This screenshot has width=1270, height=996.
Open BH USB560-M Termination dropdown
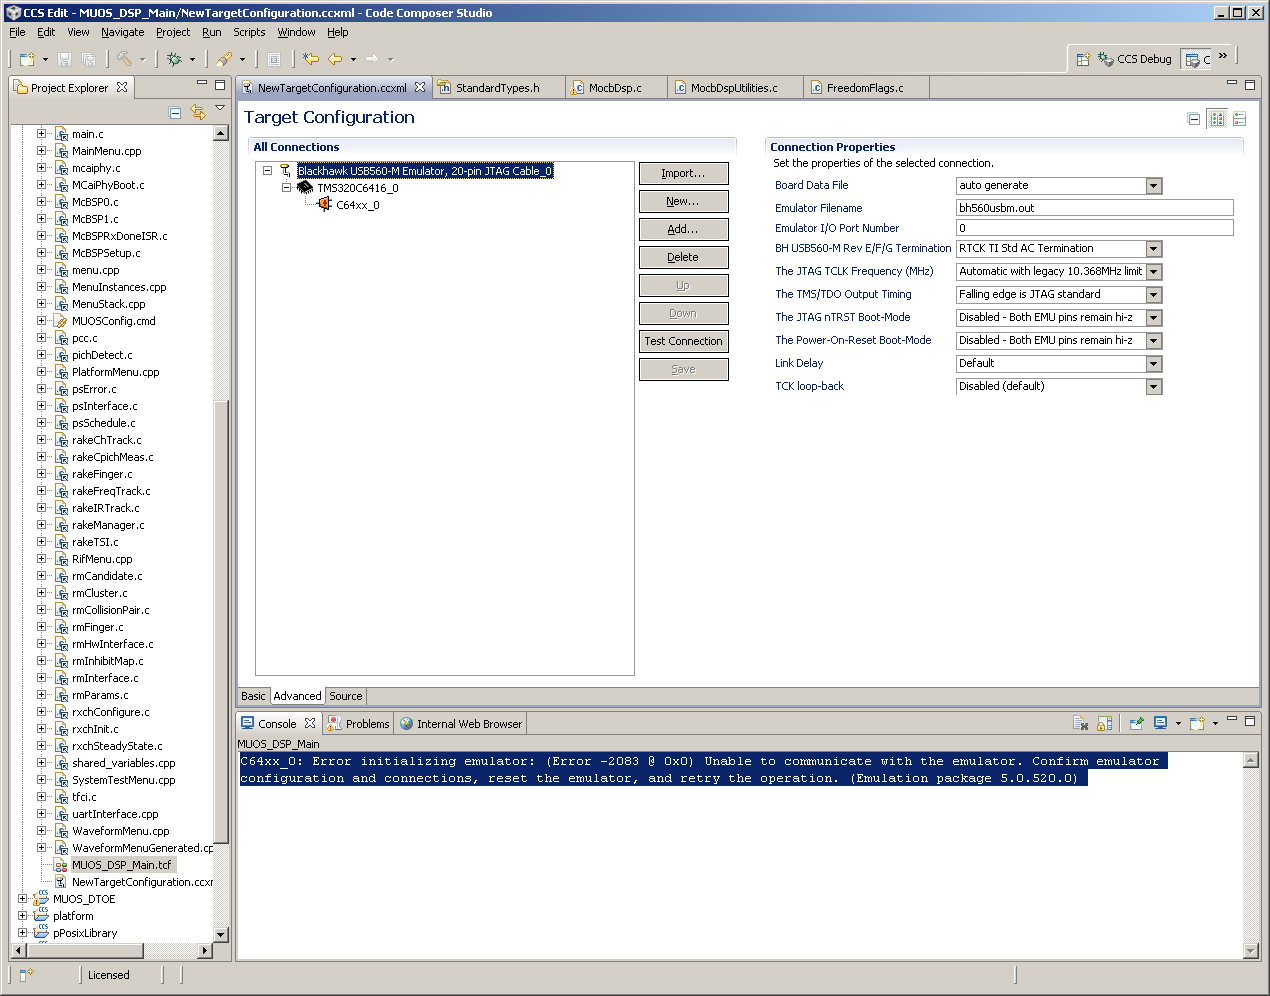(x=1154, y=249)
